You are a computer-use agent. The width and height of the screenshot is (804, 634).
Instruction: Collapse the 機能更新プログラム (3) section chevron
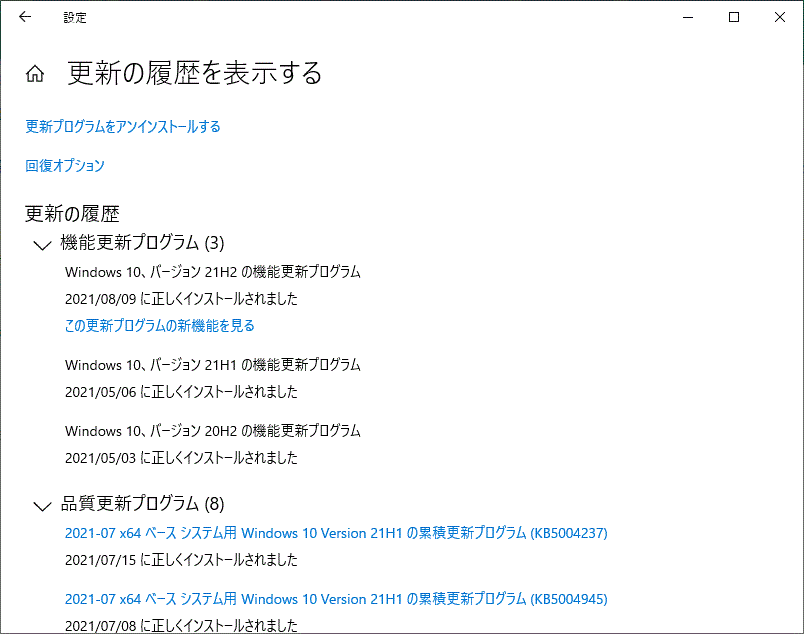pyautogui.click(x=42, y=245)
